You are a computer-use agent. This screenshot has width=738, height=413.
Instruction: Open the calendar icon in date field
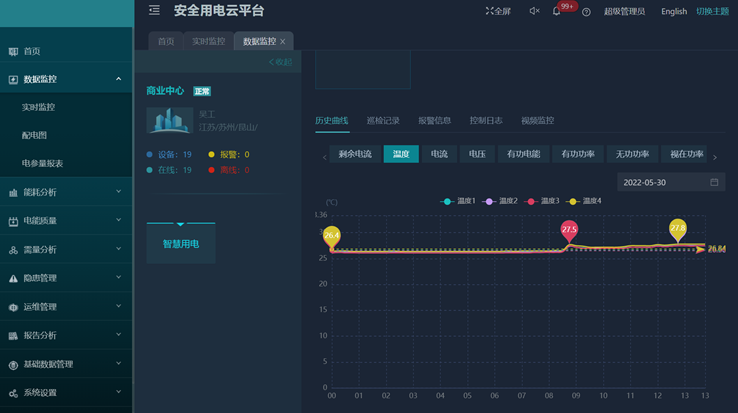(714, 182)
